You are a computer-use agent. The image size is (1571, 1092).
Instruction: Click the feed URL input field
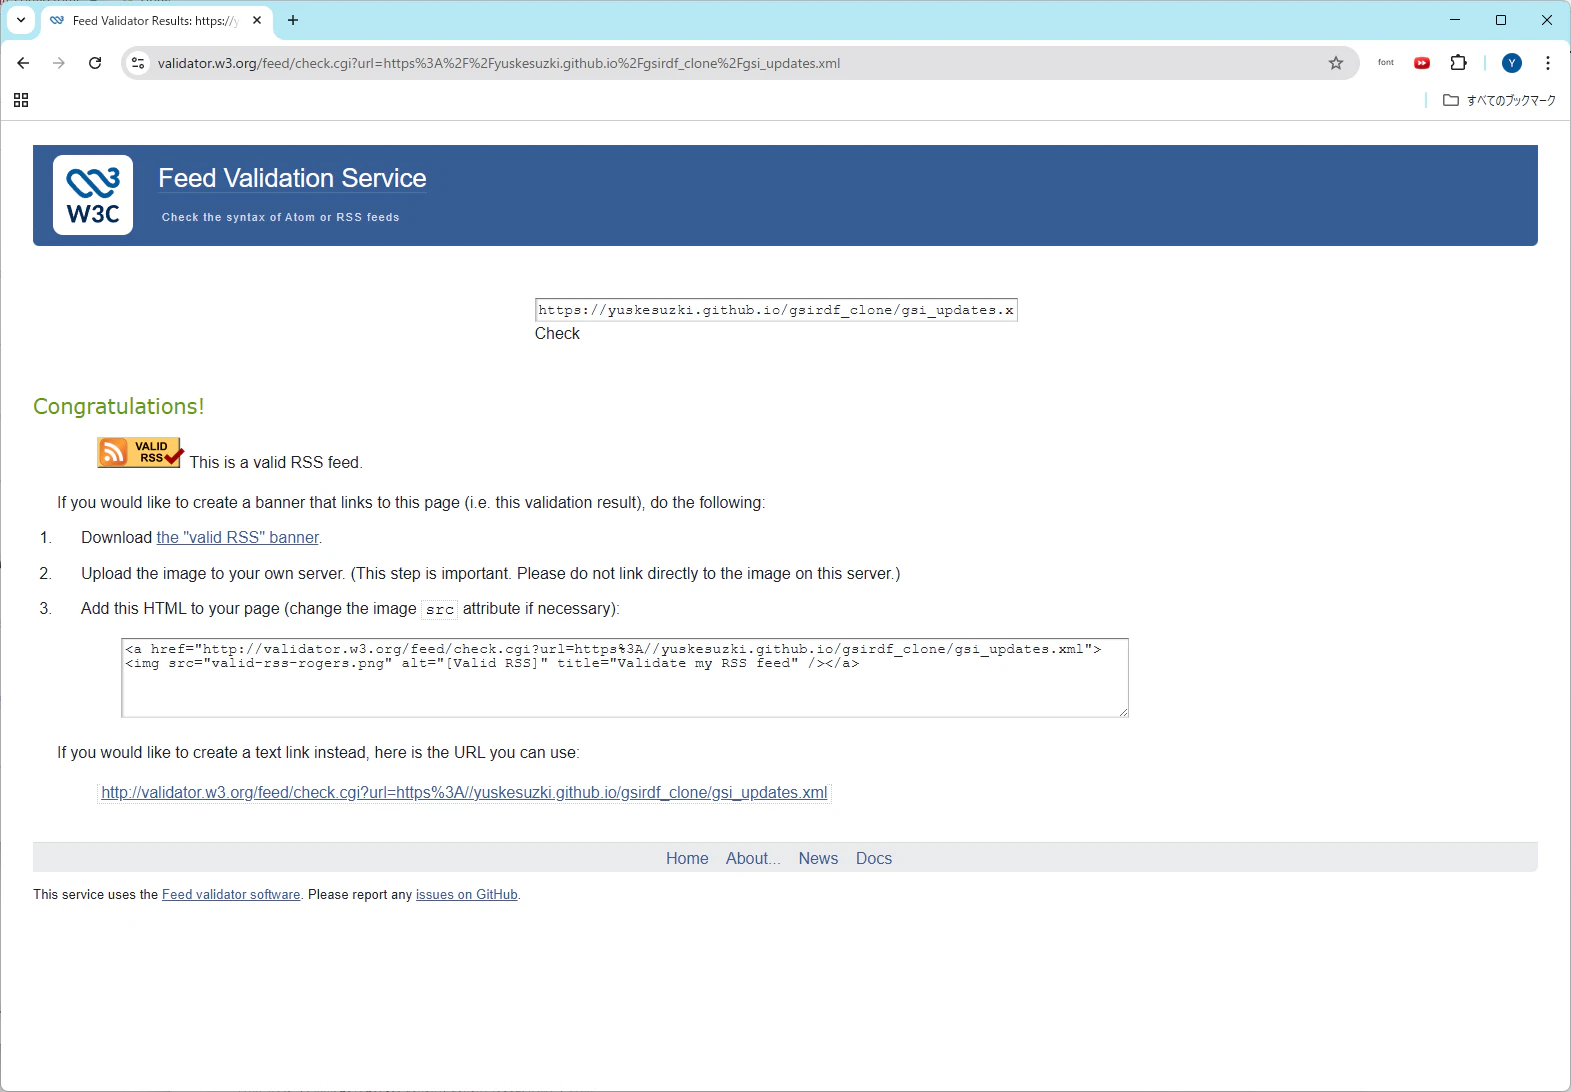776,310
